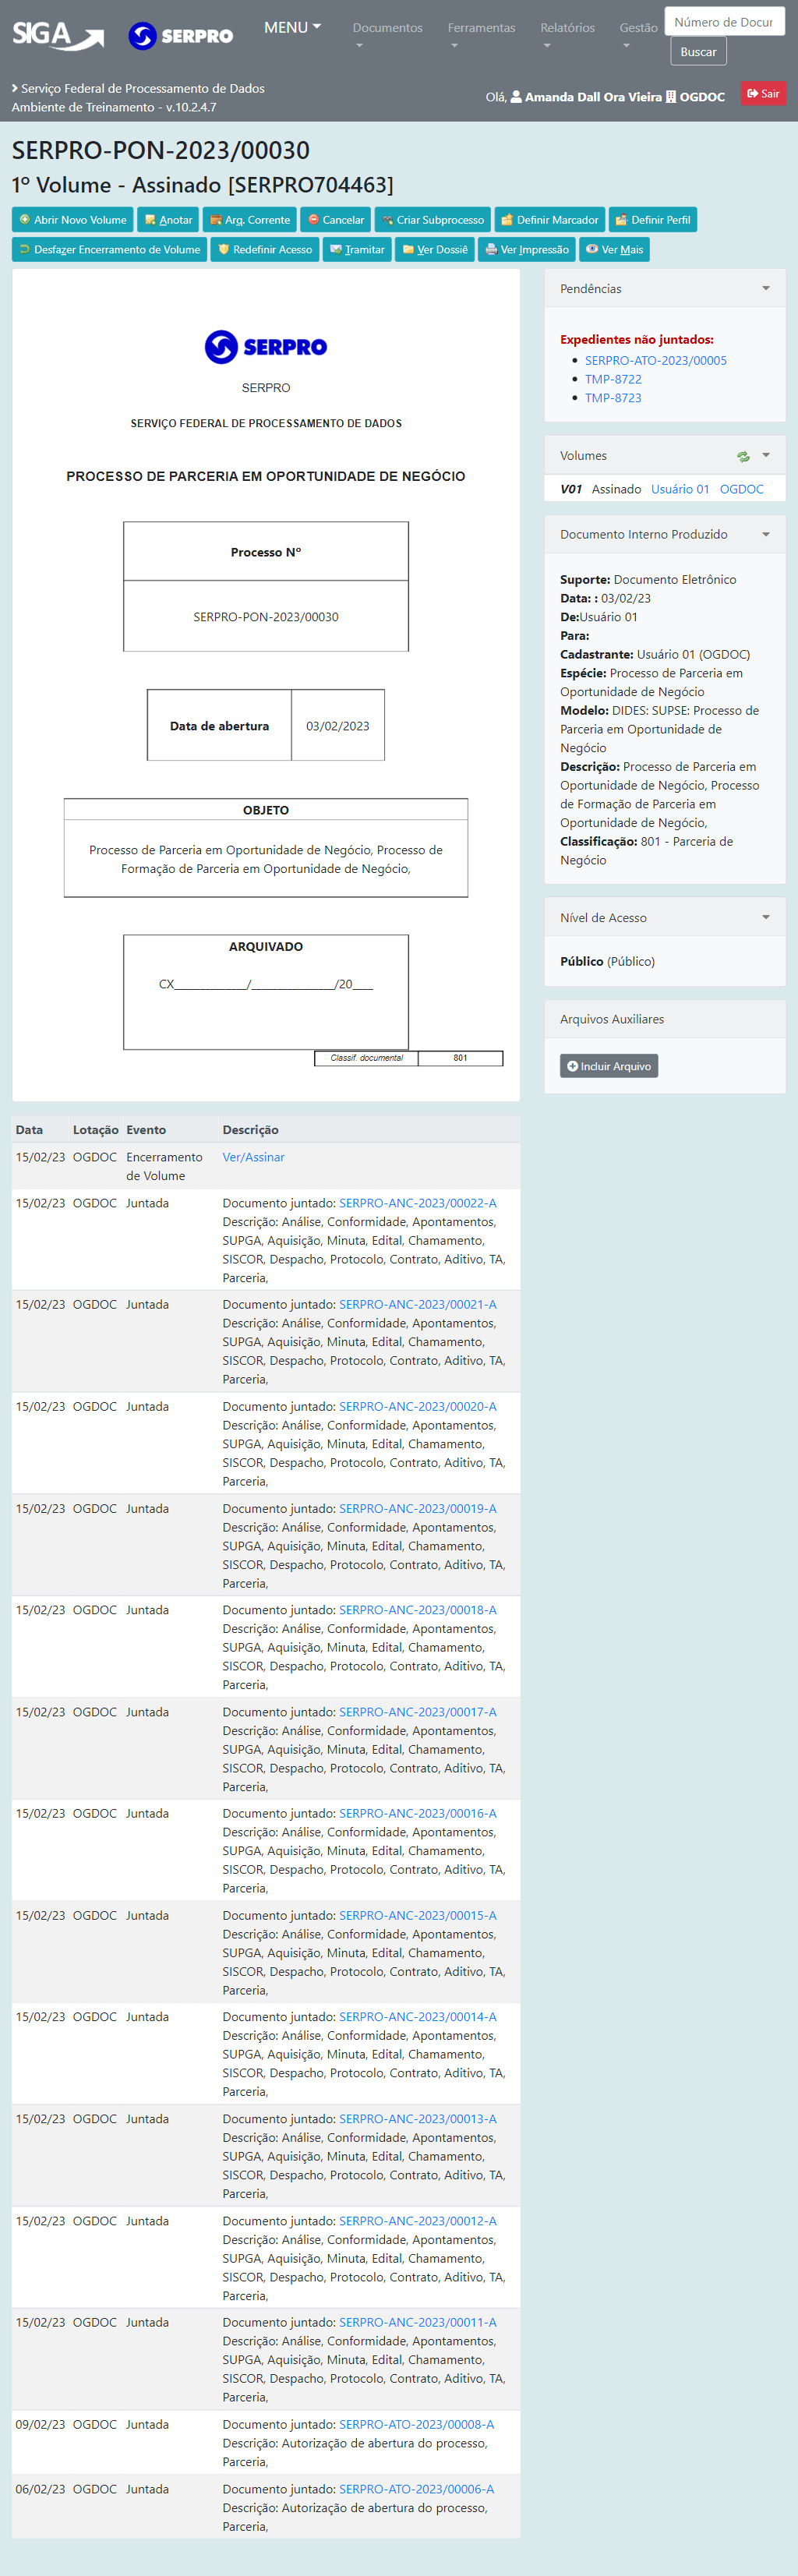The height and width of the screenshot is (2576, 798).
Task: Open pending document TMP-8723
Action: tap(613, 398)
